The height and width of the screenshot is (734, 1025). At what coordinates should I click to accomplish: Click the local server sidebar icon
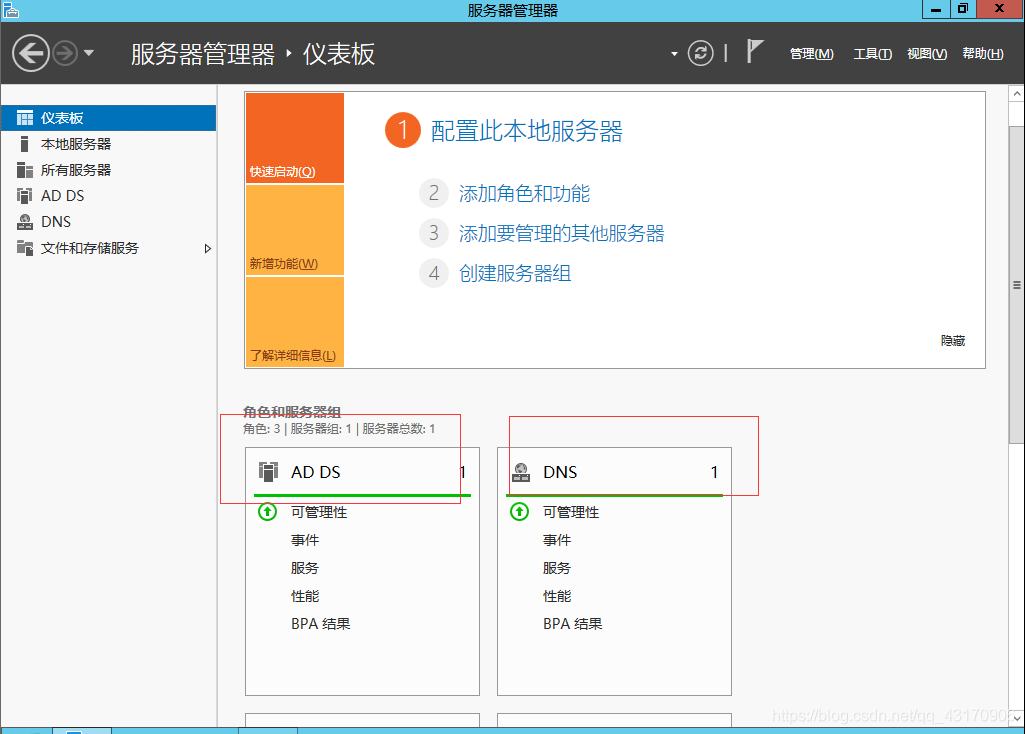pos(25,144)
